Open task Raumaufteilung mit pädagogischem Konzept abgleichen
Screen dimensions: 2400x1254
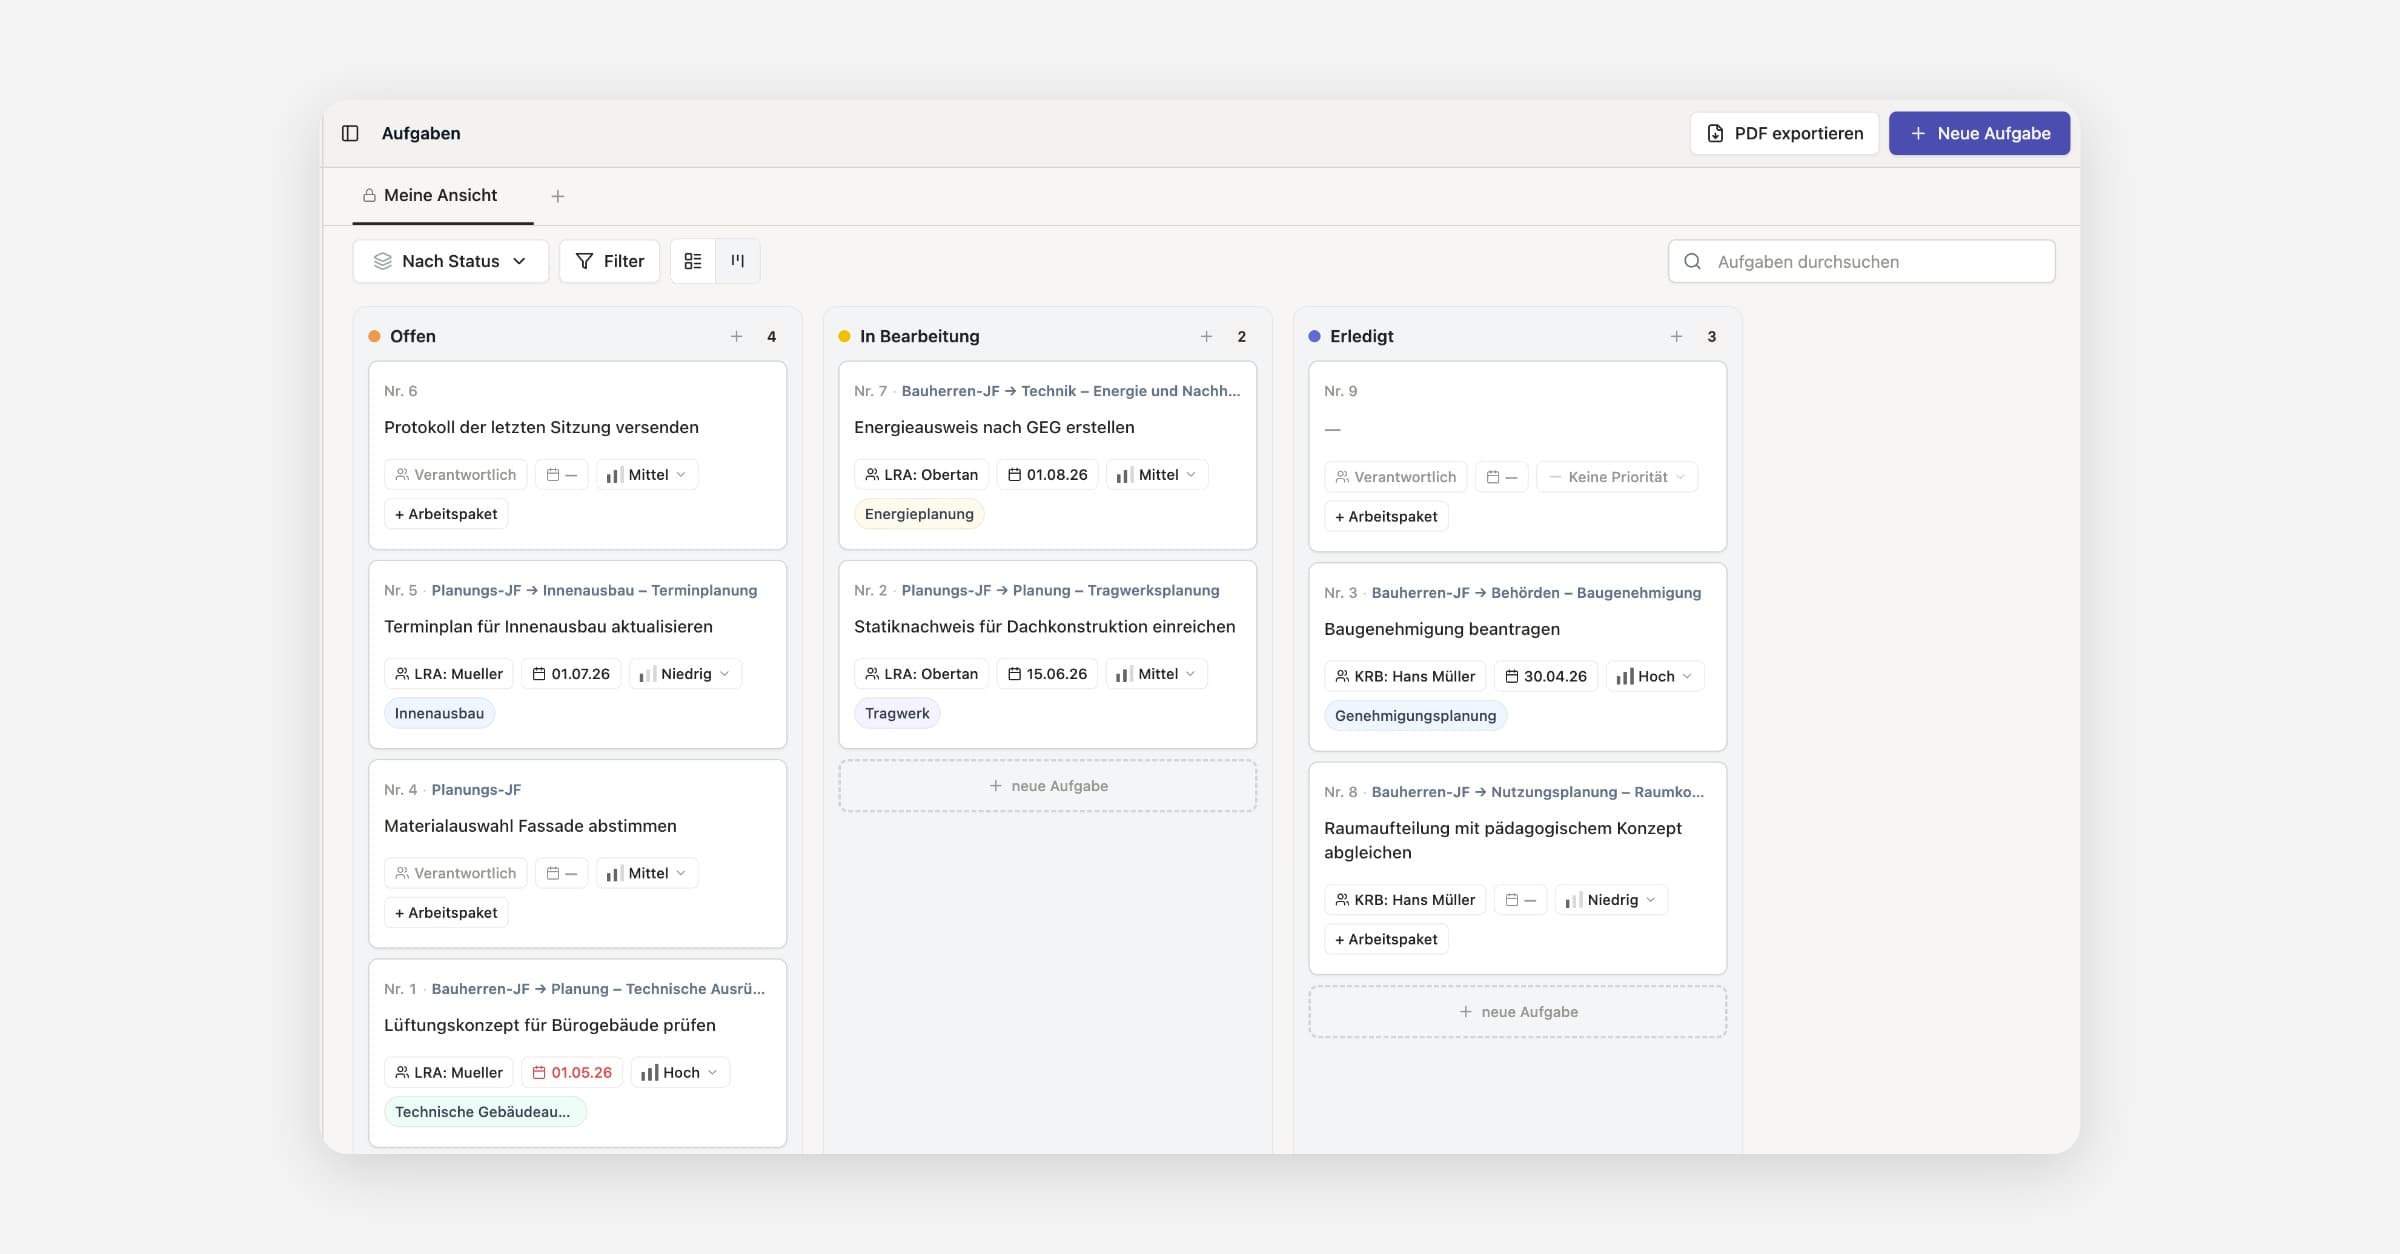pyautogui.click(x=1502, y=840)
